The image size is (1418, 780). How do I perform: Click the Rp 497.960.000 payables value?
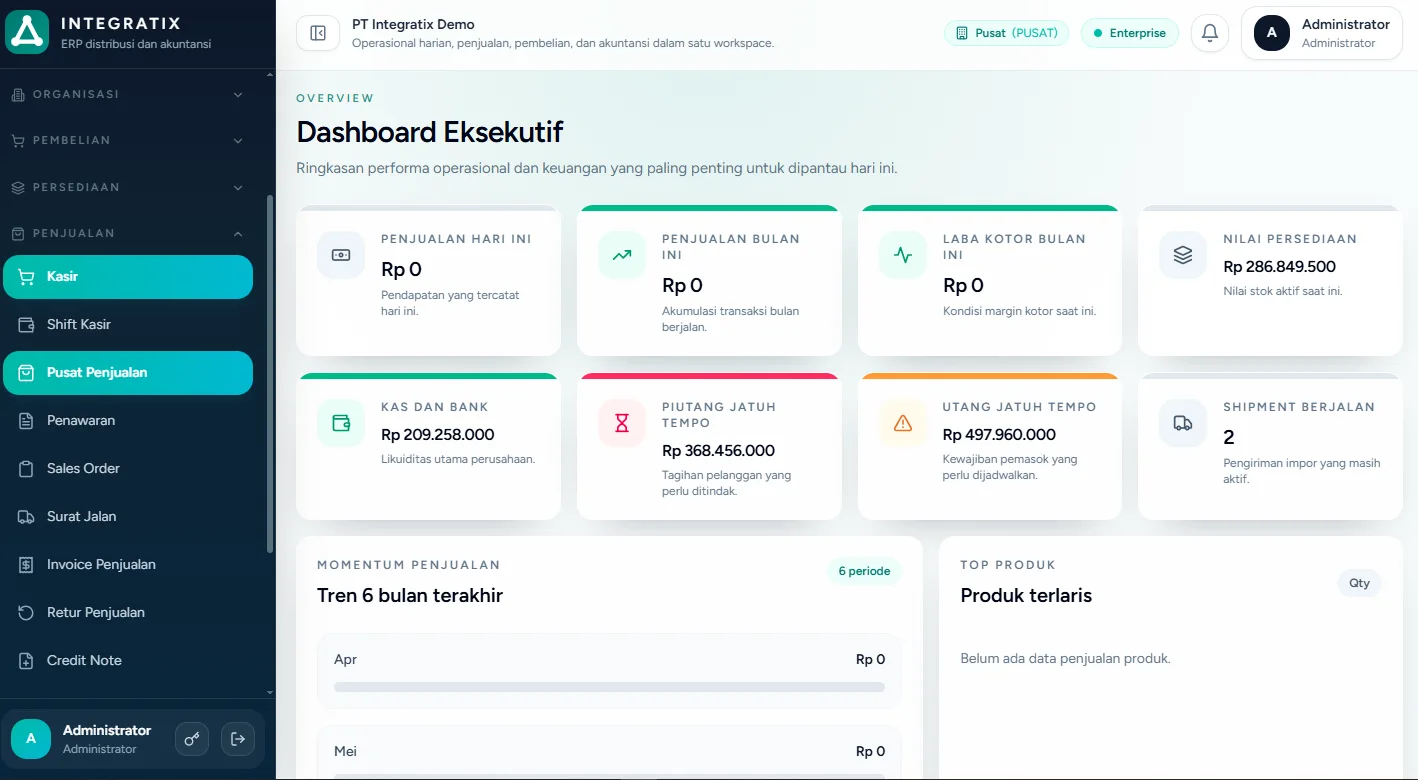click(x=999, y=435)
